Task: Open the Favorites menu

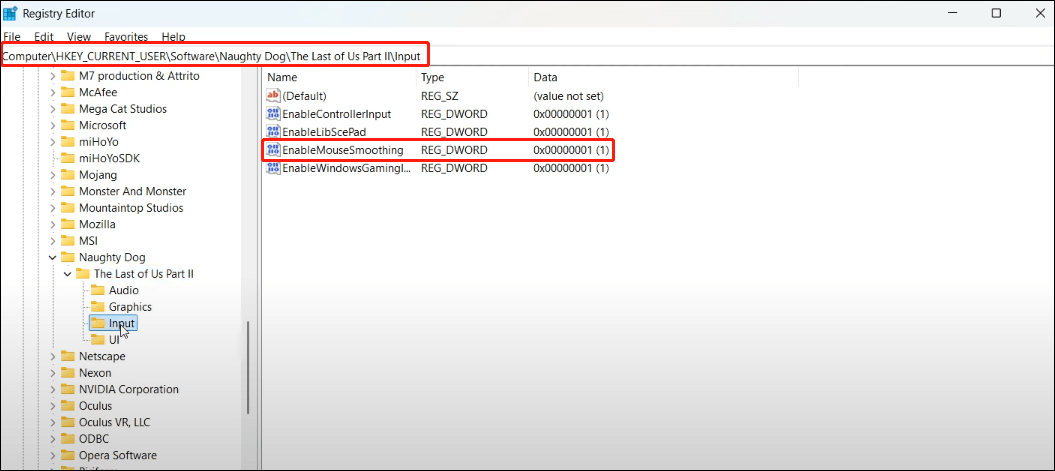Action: (126, 36)
